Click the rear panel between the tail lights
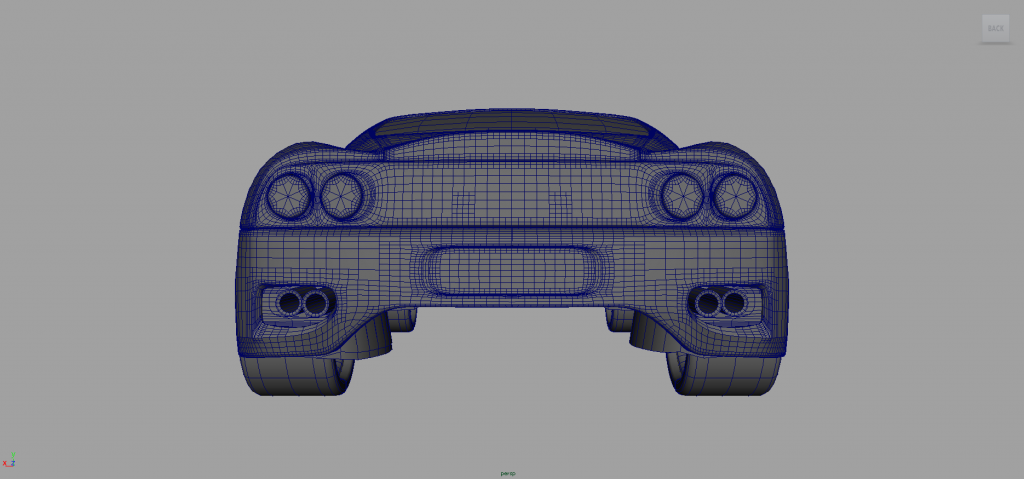Image resolution: width=1024 pixels, height=479 pixels. [512, 195]
